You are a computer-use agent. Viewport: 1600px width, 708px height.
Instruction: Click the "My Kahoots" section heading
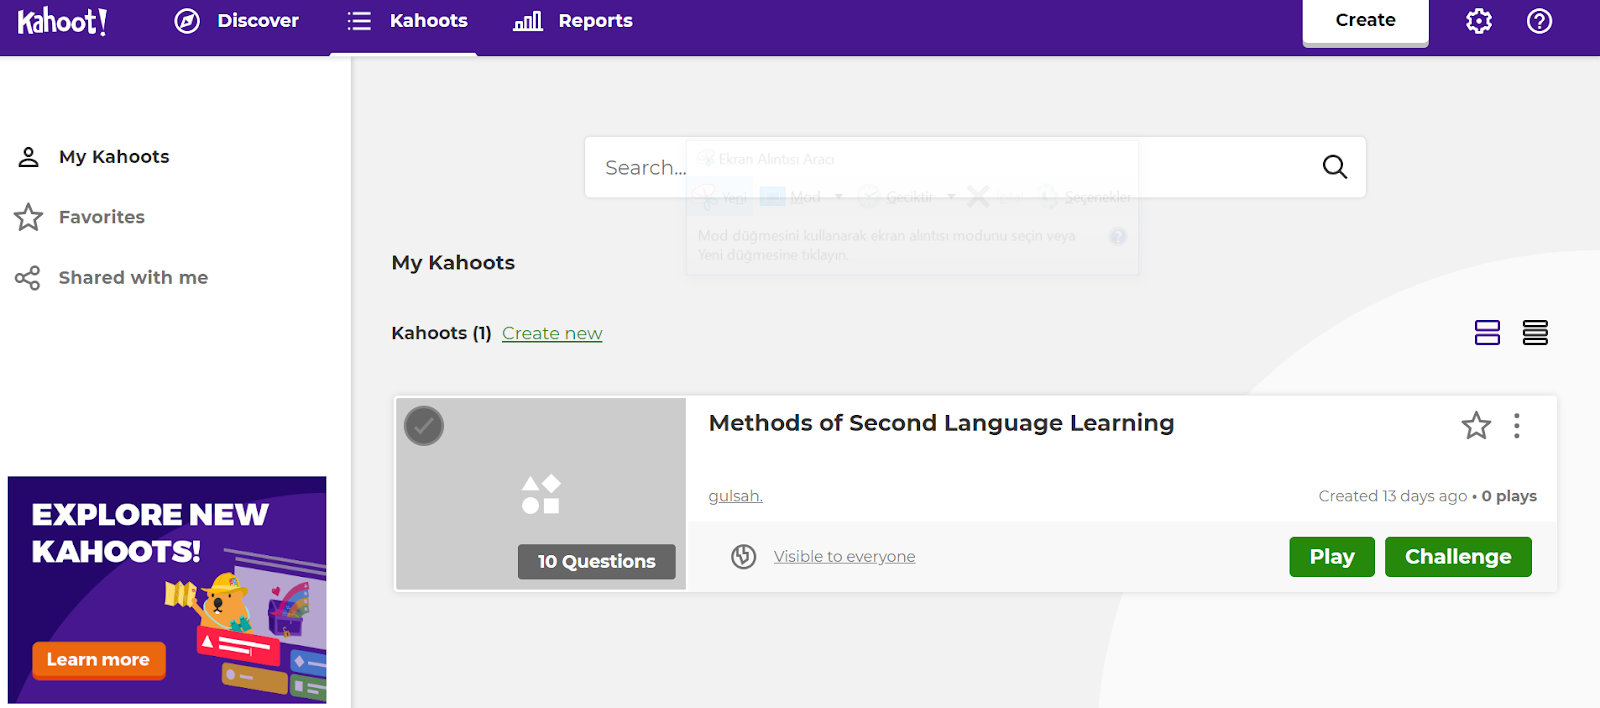(453, 263)
